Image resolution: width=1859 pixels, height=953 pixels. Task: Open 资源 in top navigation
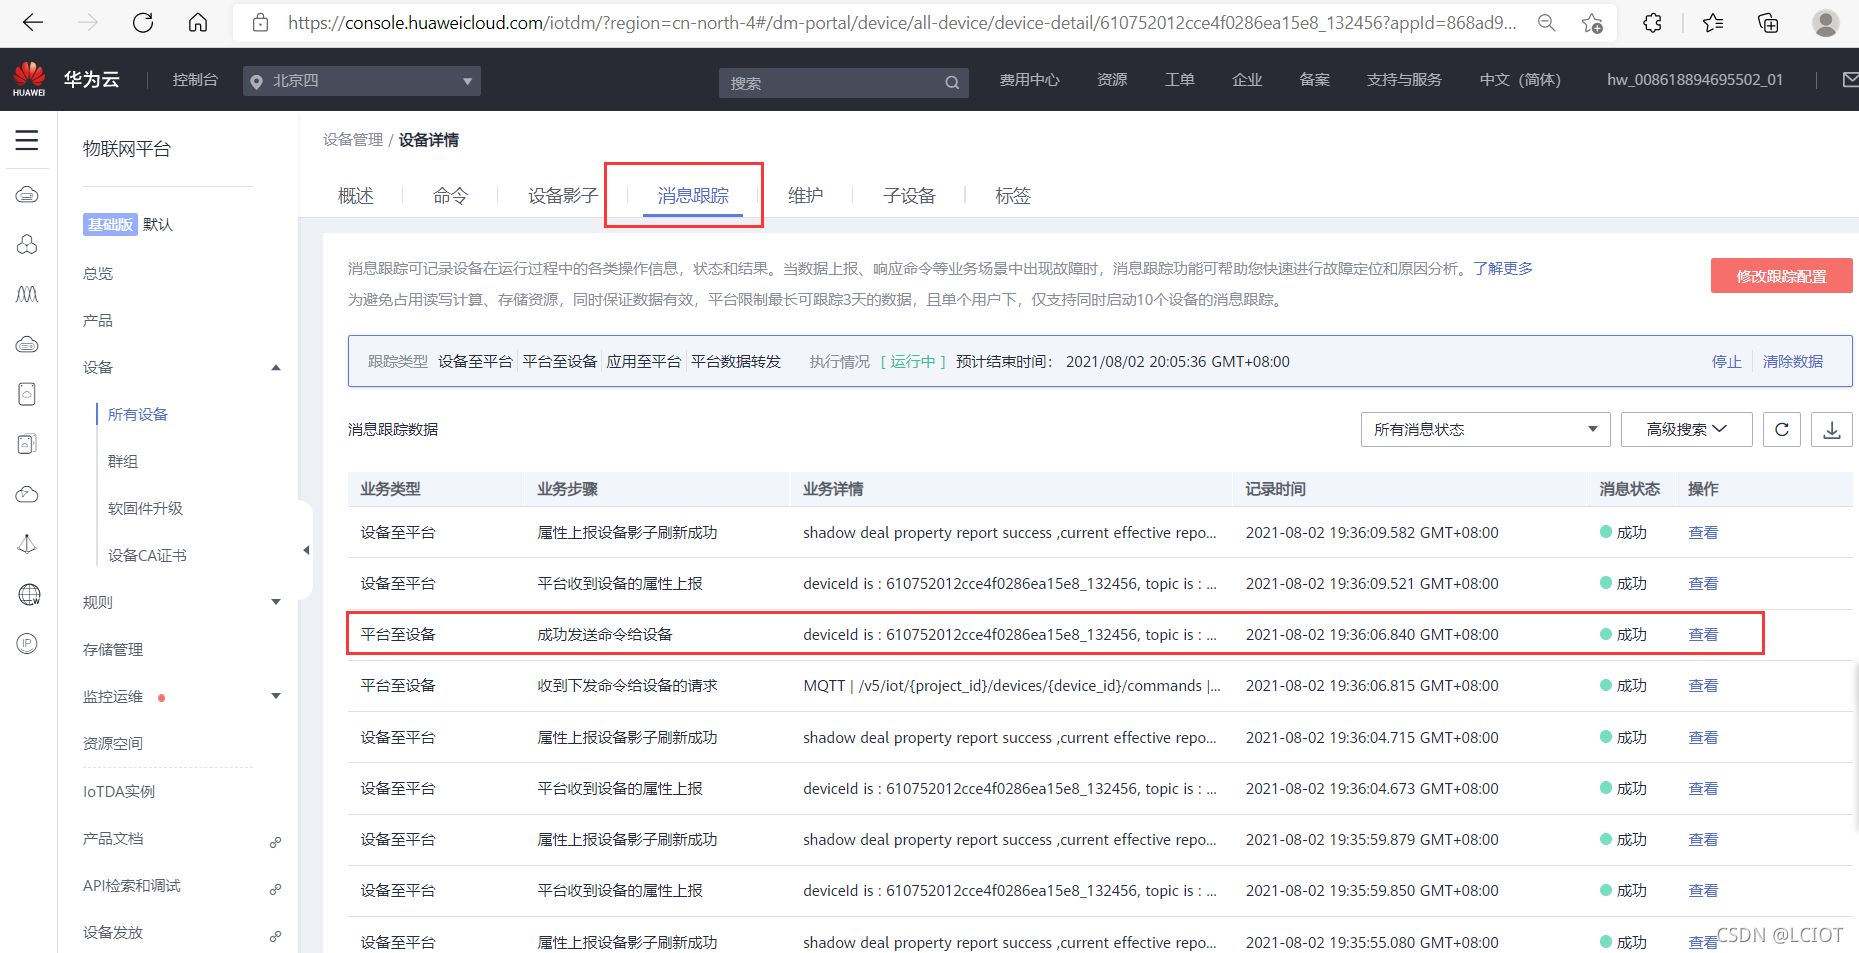pyautogui.click(x=1112, y=80)
